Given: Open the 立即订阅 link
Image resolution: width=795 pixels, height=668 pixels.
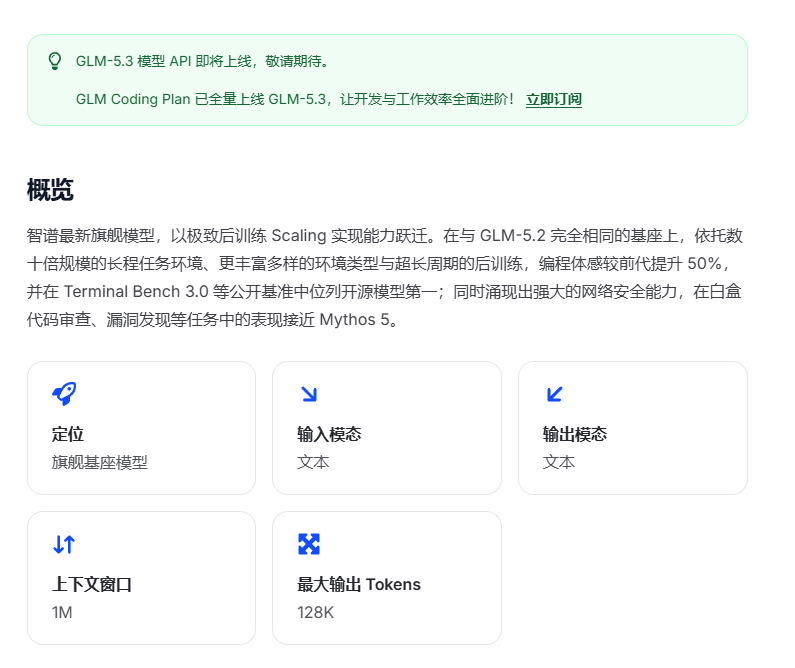Looking at the screenshot, I should tap(554, 99).
